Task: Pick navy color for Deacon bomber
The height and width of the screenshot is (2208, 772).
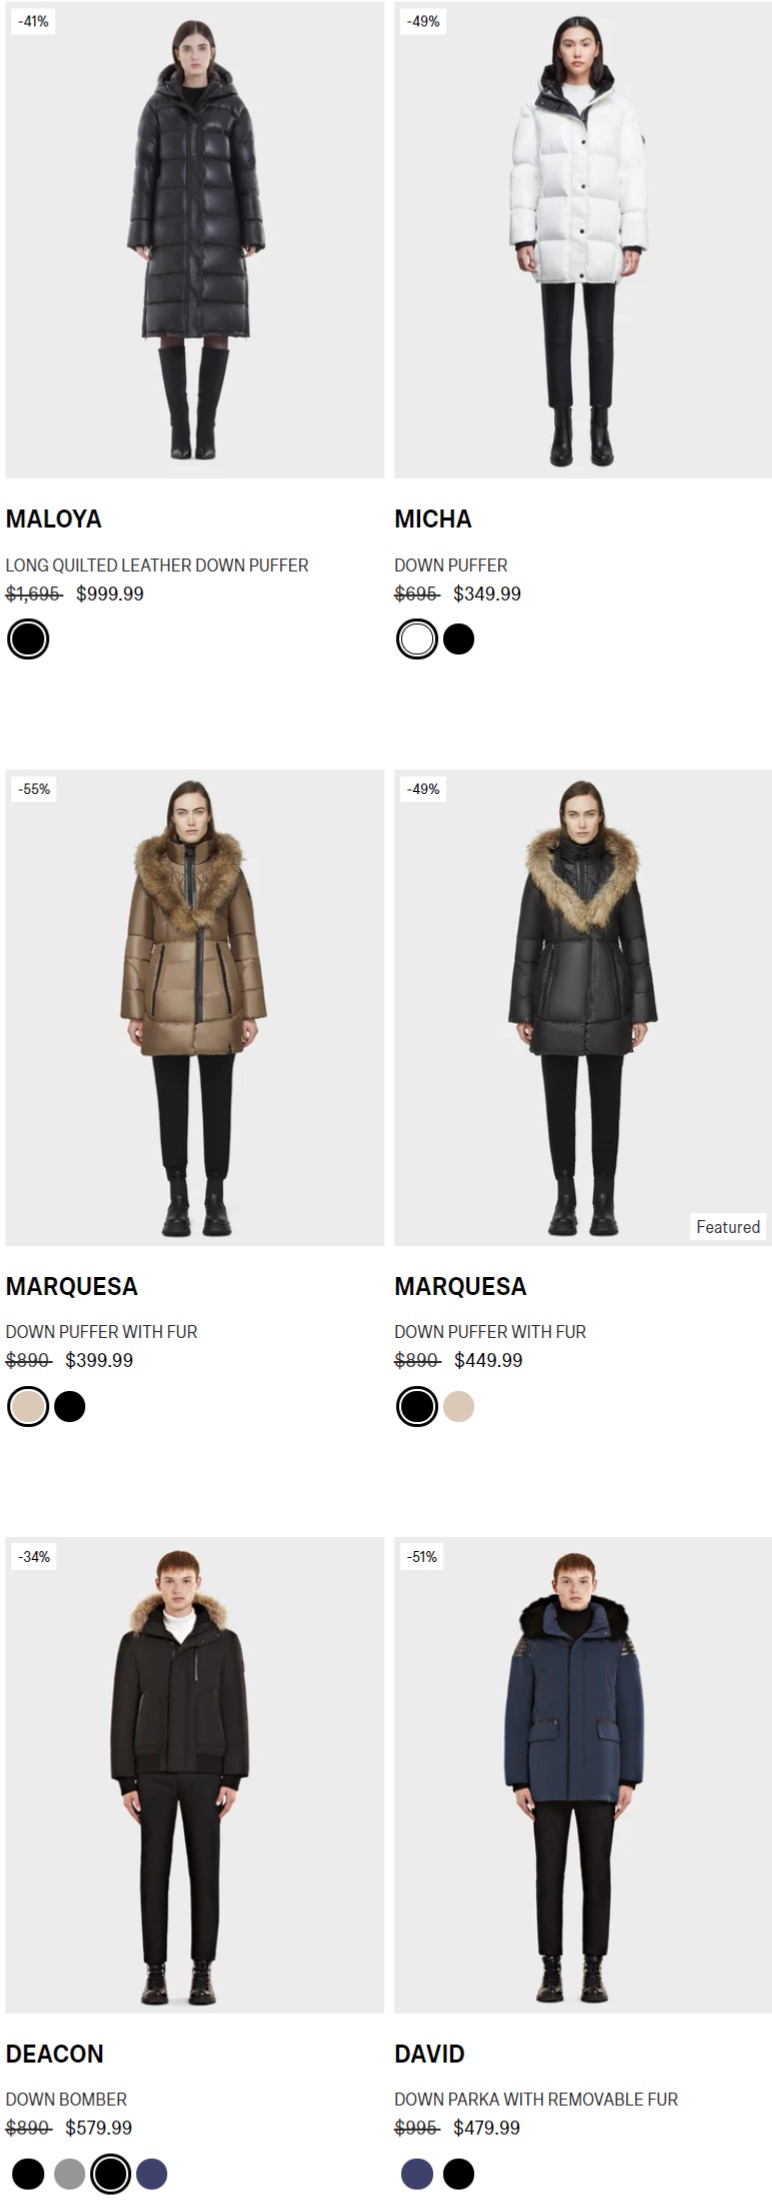Action: point(152,2174)
